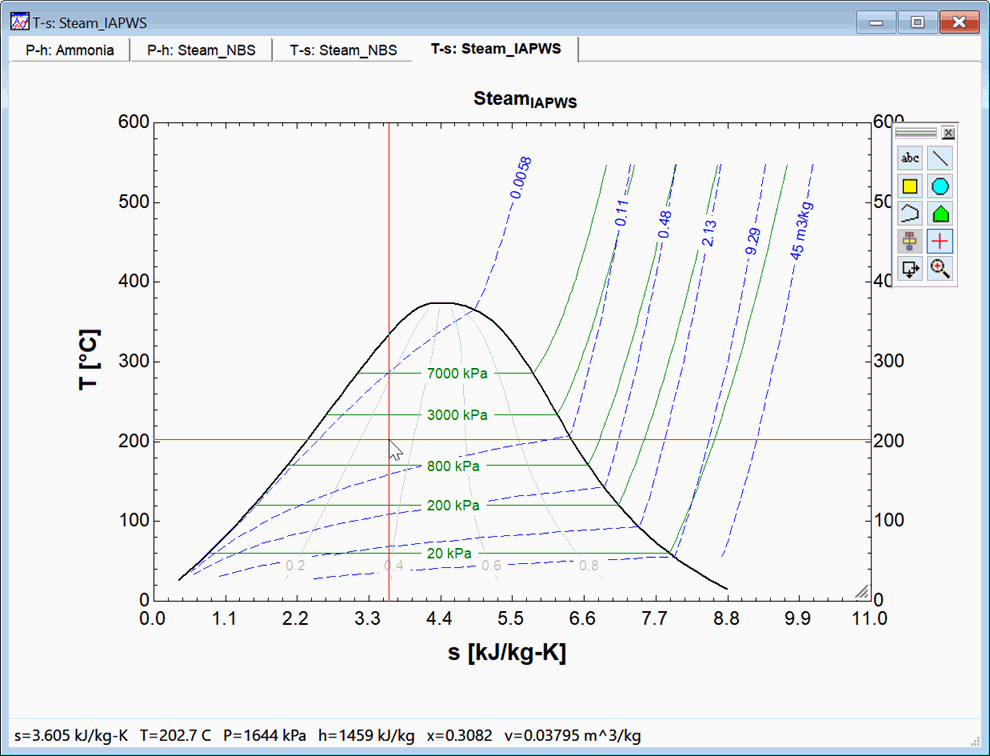The image size is (990, 756).
Task: Toggle the red crosshair cursor tool
Action: click(x=940, y=241)
